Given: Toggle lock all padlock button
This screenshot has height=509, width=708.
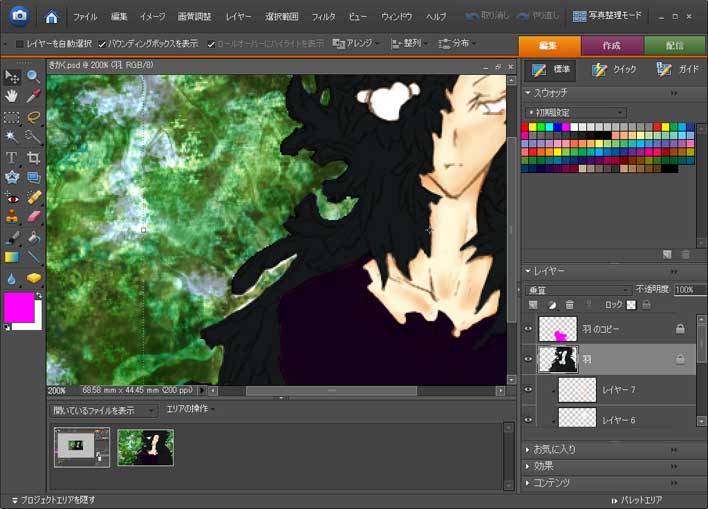Looking at the screenshot, I should coord(647,305).
